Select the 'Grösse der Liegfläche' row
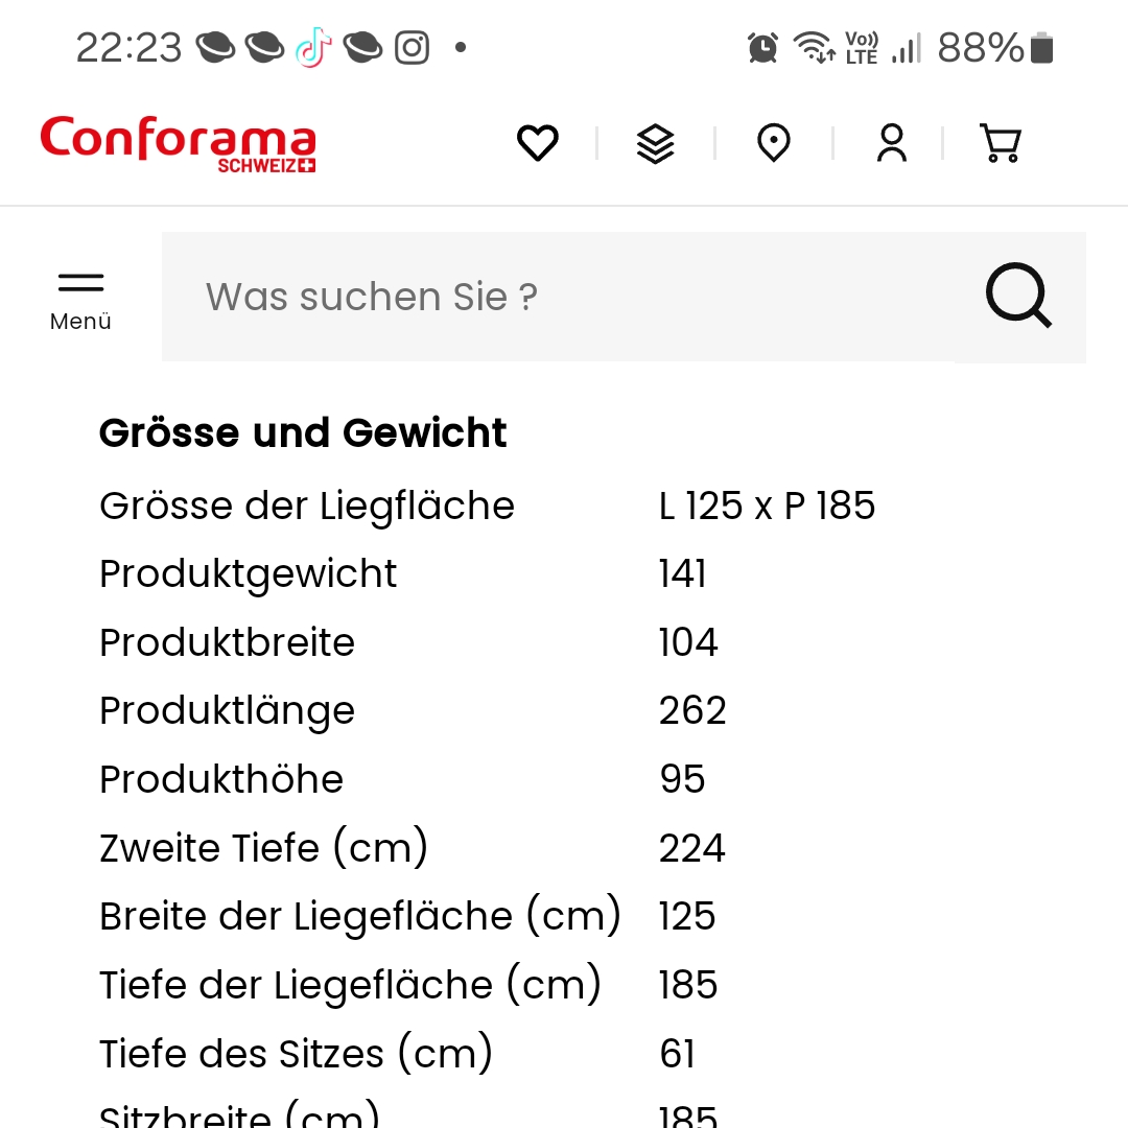This screenshot has height=1128, width=1128. pos(487,506)
